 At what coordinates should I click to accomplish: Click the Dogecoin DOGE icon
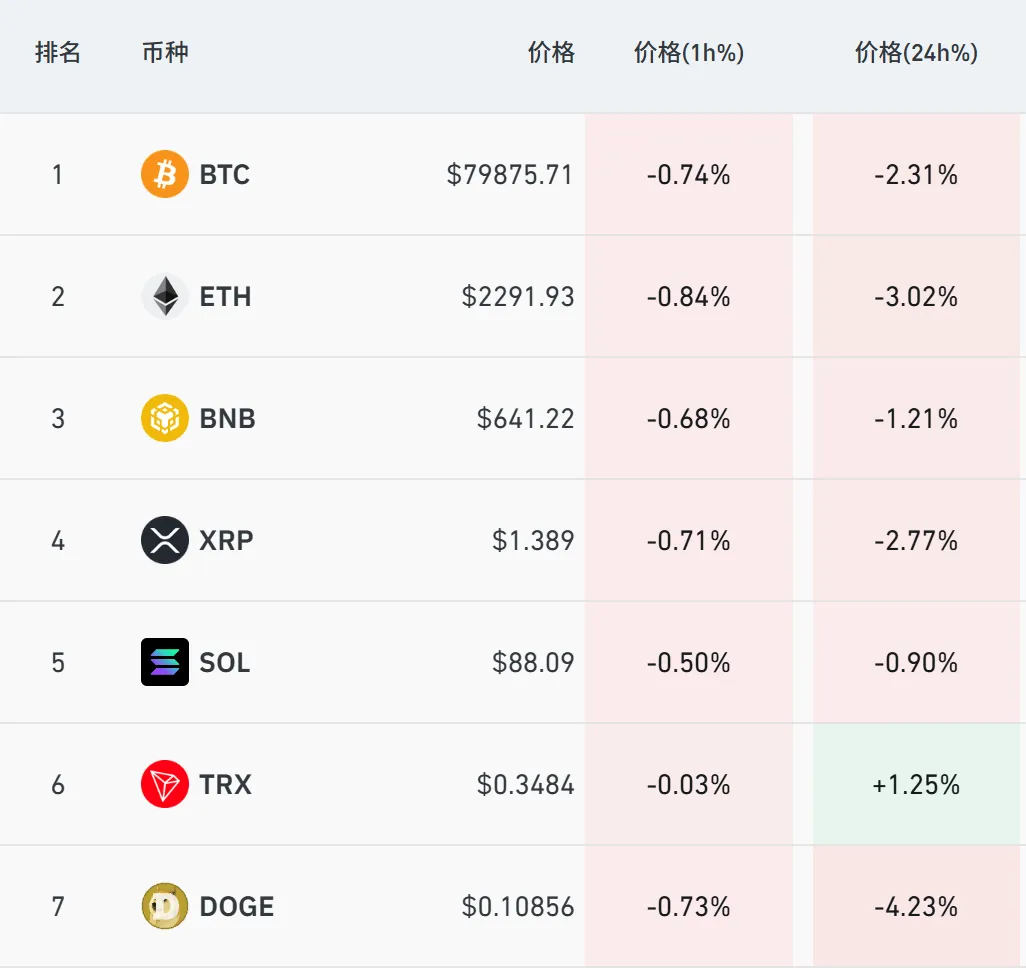point(165,906)
